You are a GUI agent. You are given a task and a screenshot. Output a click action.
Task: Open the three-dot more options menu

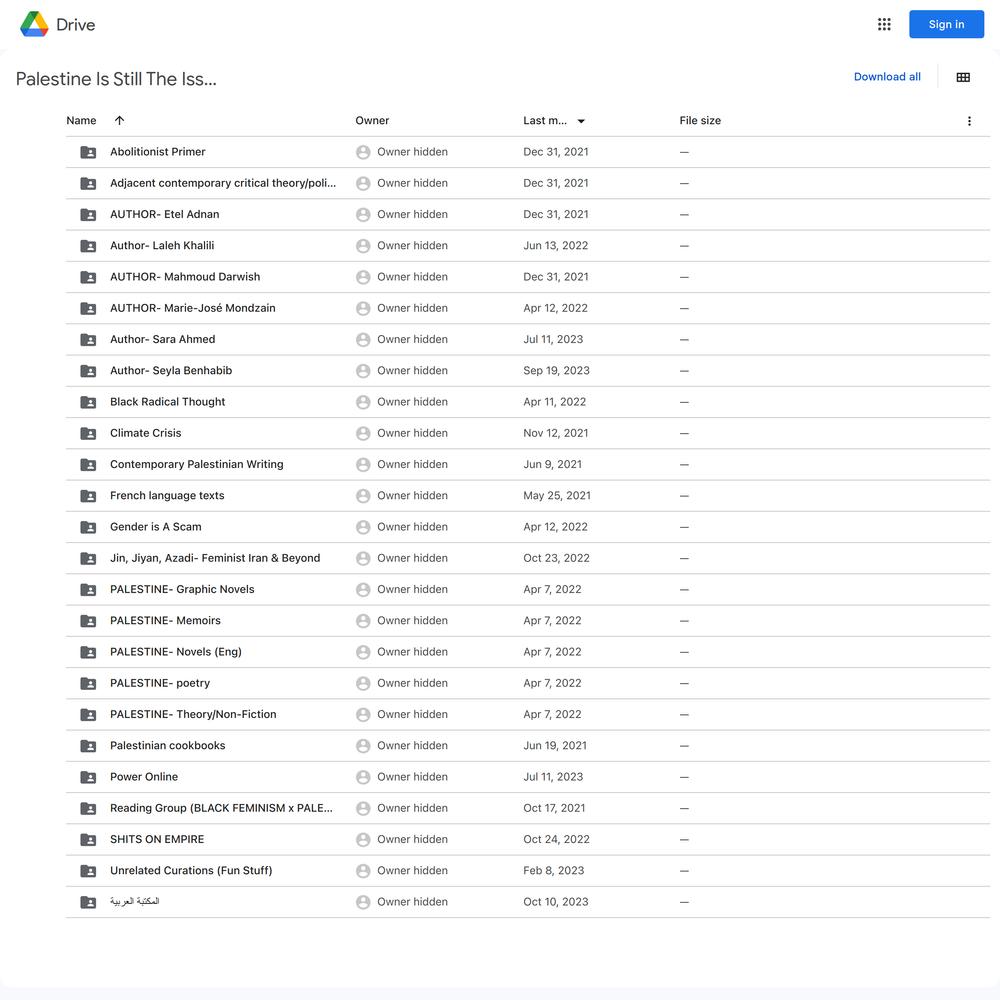click(x=969, y=121)
